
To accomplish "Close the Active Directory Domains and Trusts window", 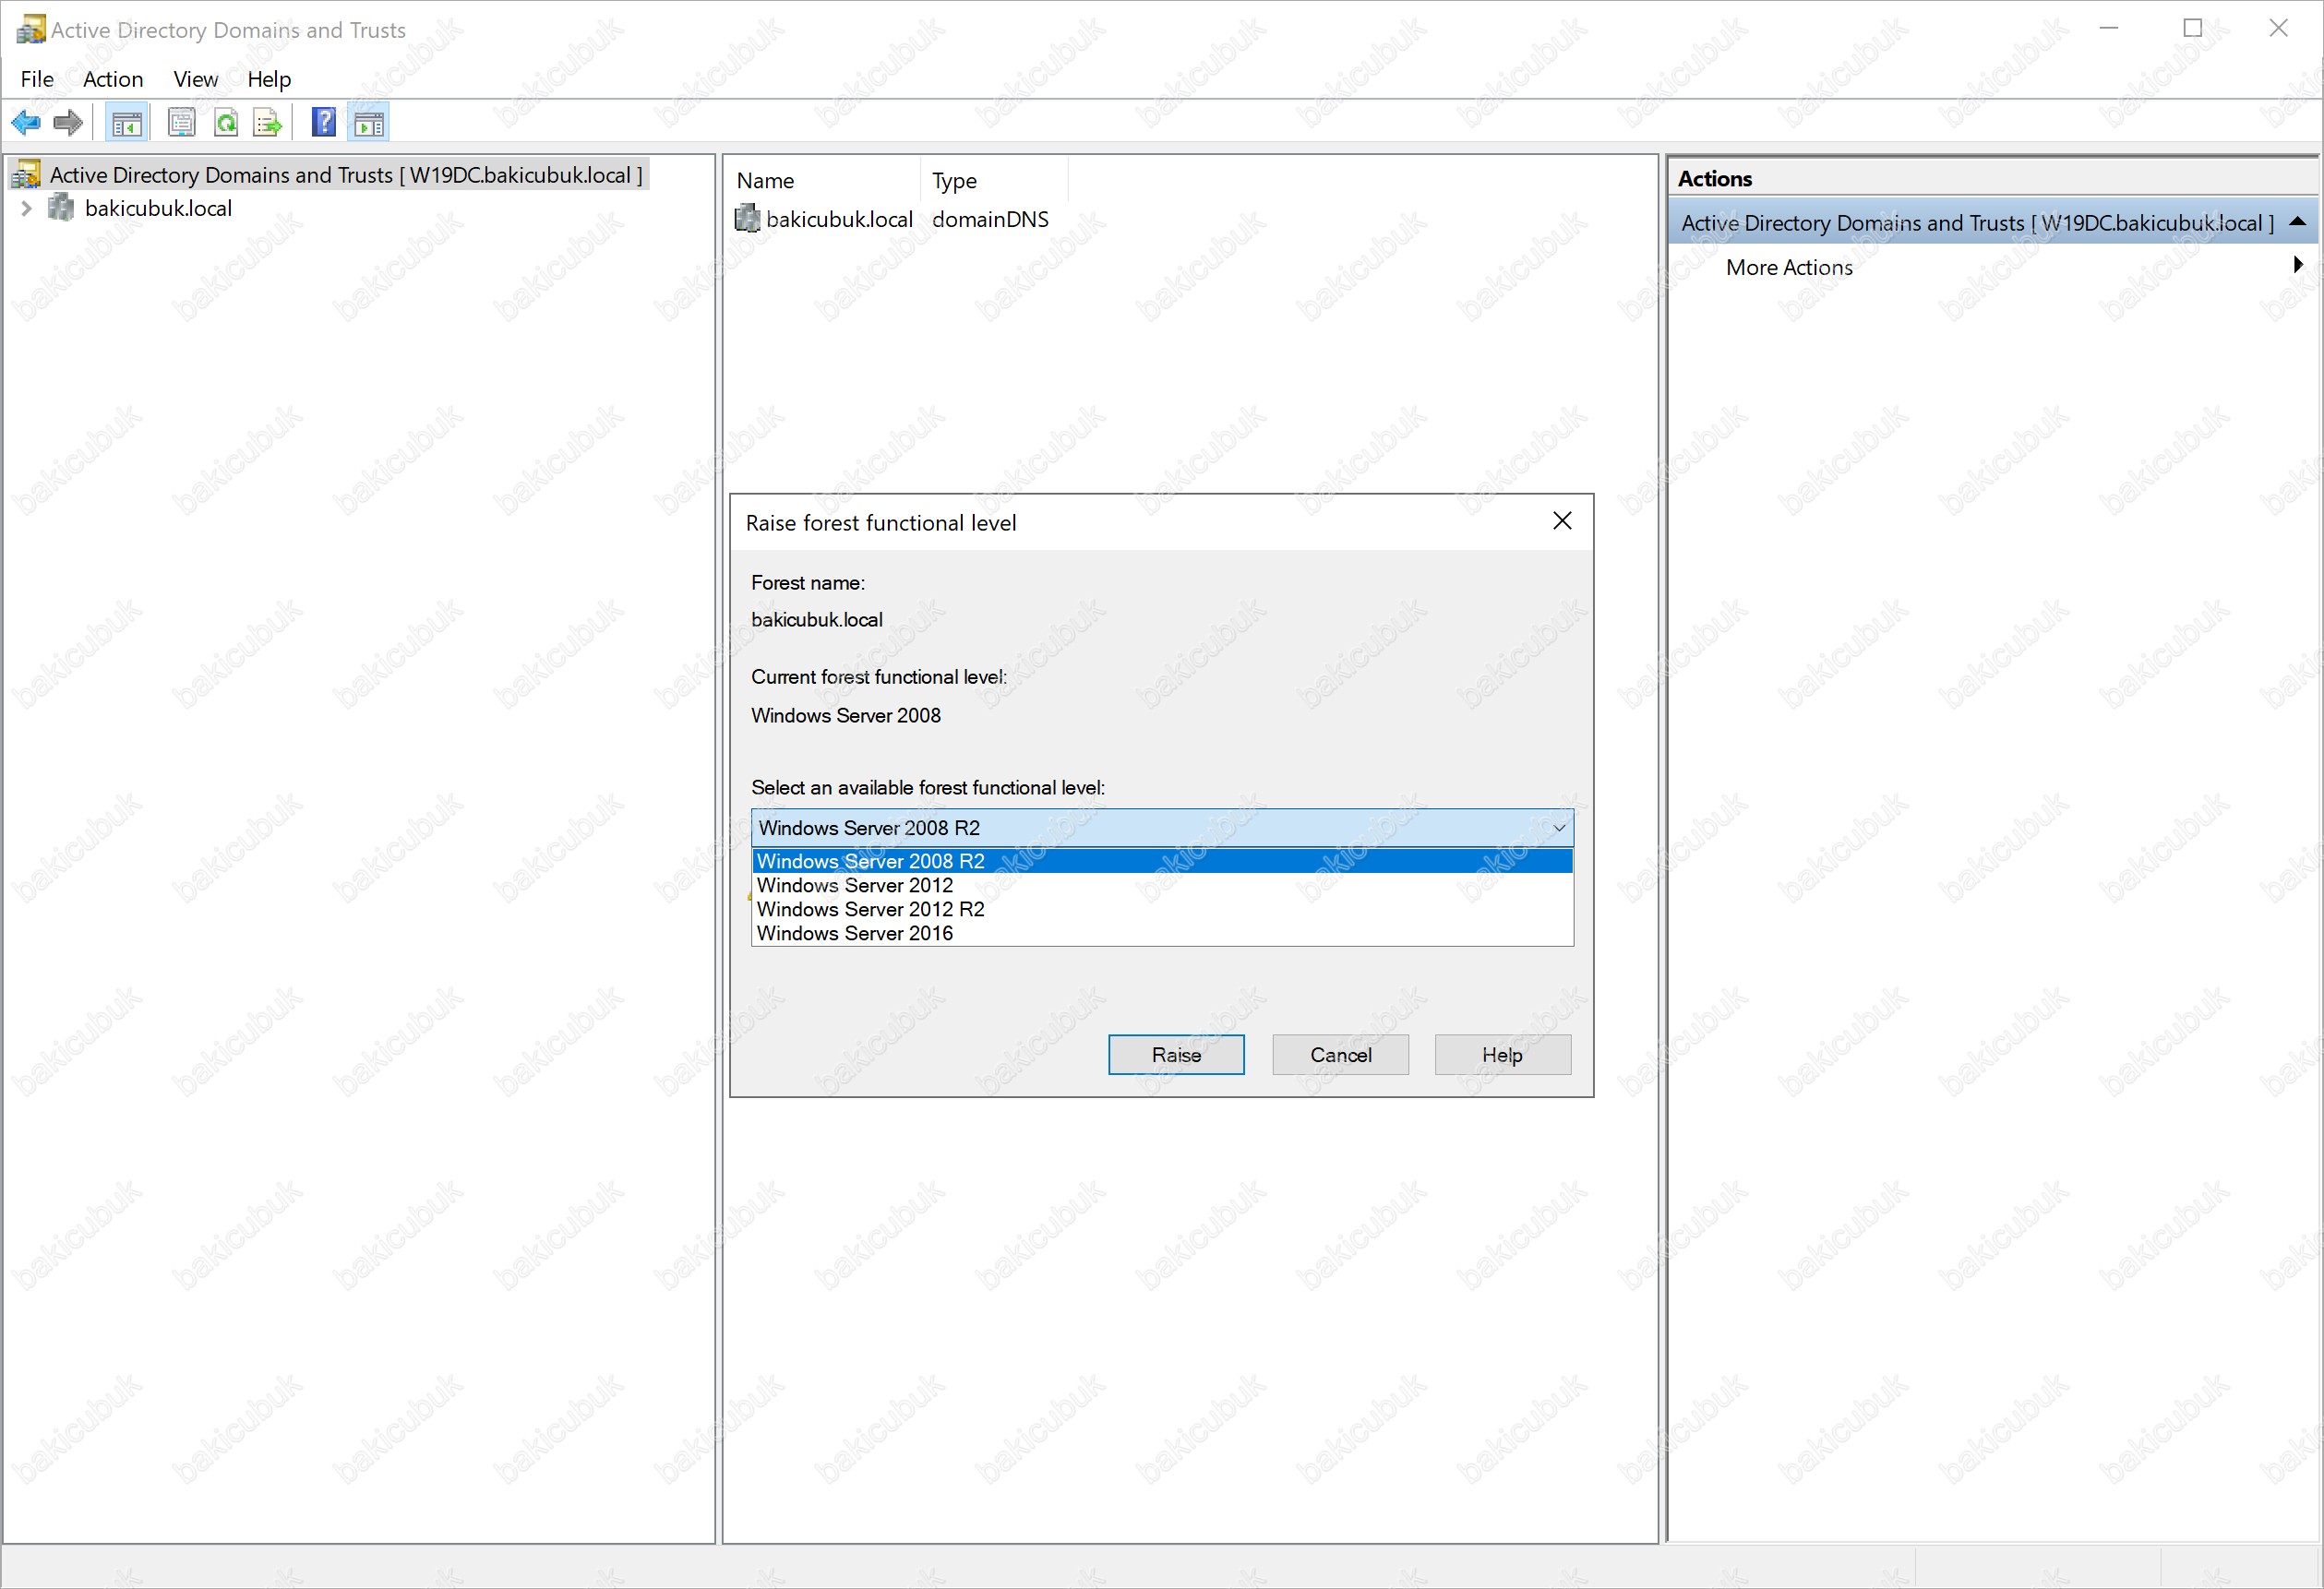I will pos(2279,29).
